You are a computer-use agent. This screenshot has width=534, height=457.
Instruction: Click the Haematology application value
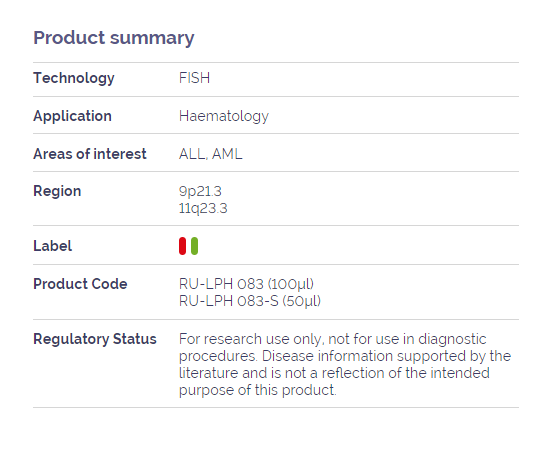[x=224, y=116]
